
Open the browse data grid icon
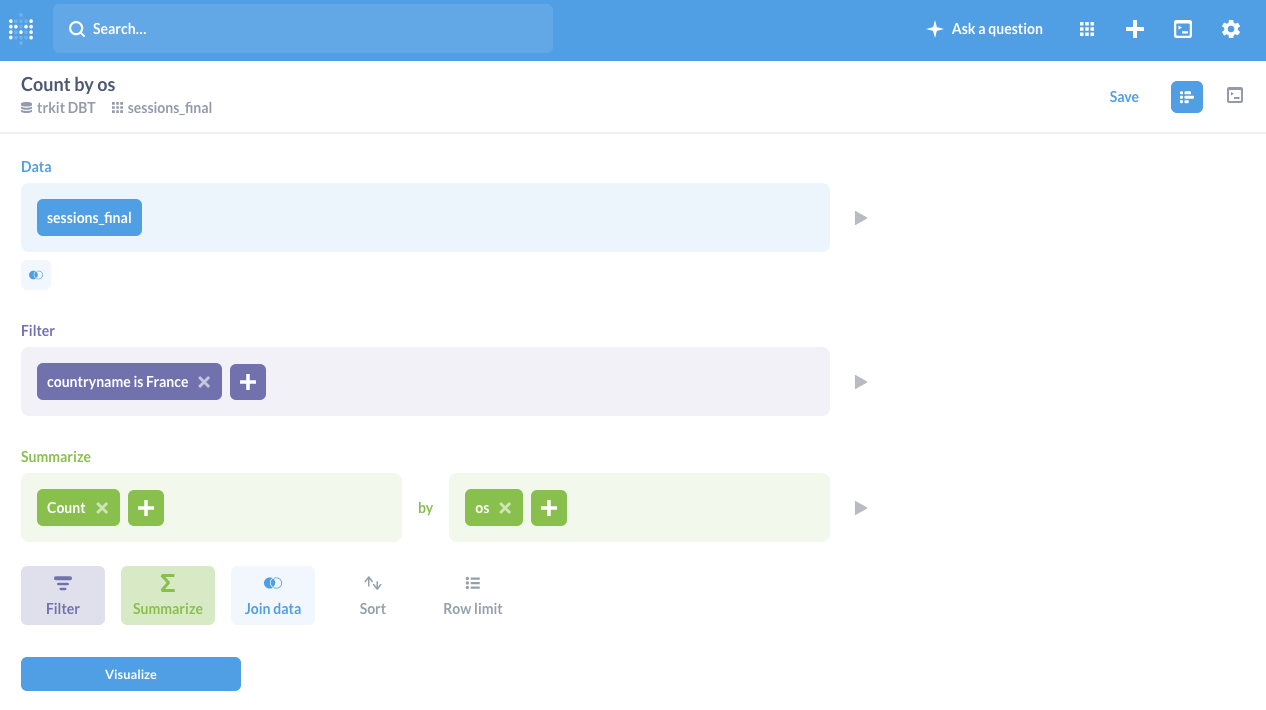pyautogui.click(x=1087, y=29)
